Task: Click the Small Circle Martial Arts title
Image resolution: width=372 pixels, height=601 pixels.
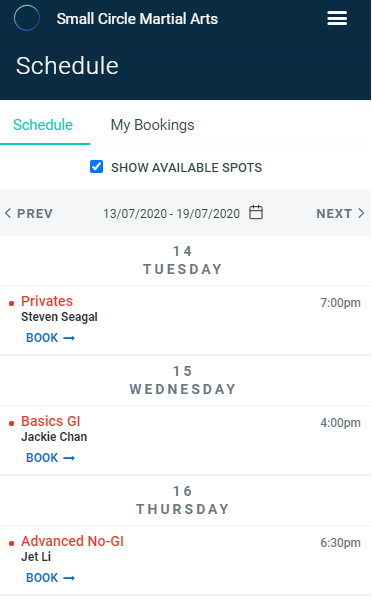Action: coord(137,19)
